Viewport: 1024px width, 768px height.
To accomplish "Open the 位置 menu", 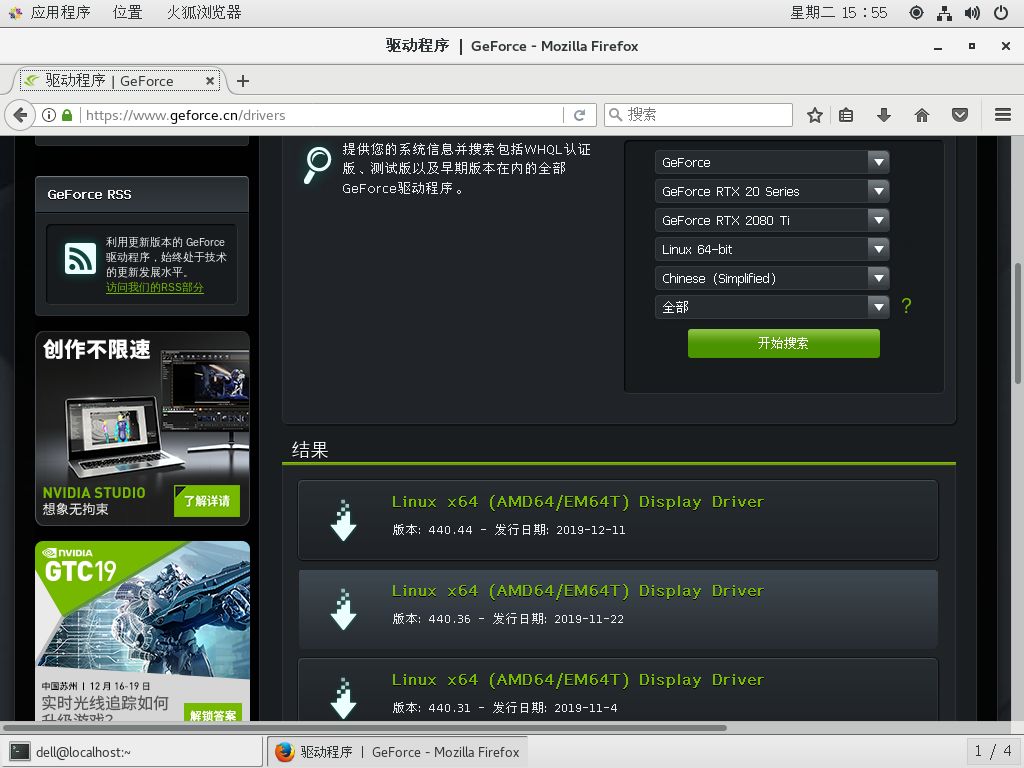I will [127, 12].
